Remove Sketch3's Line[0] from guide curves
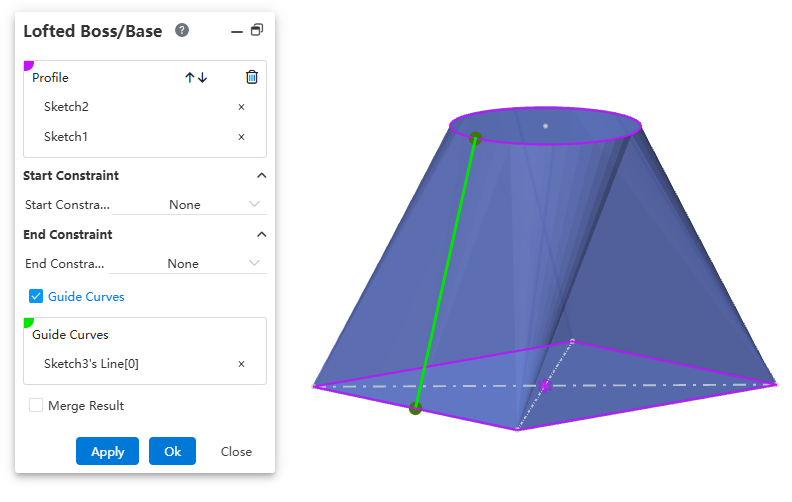 pos(241,364)
